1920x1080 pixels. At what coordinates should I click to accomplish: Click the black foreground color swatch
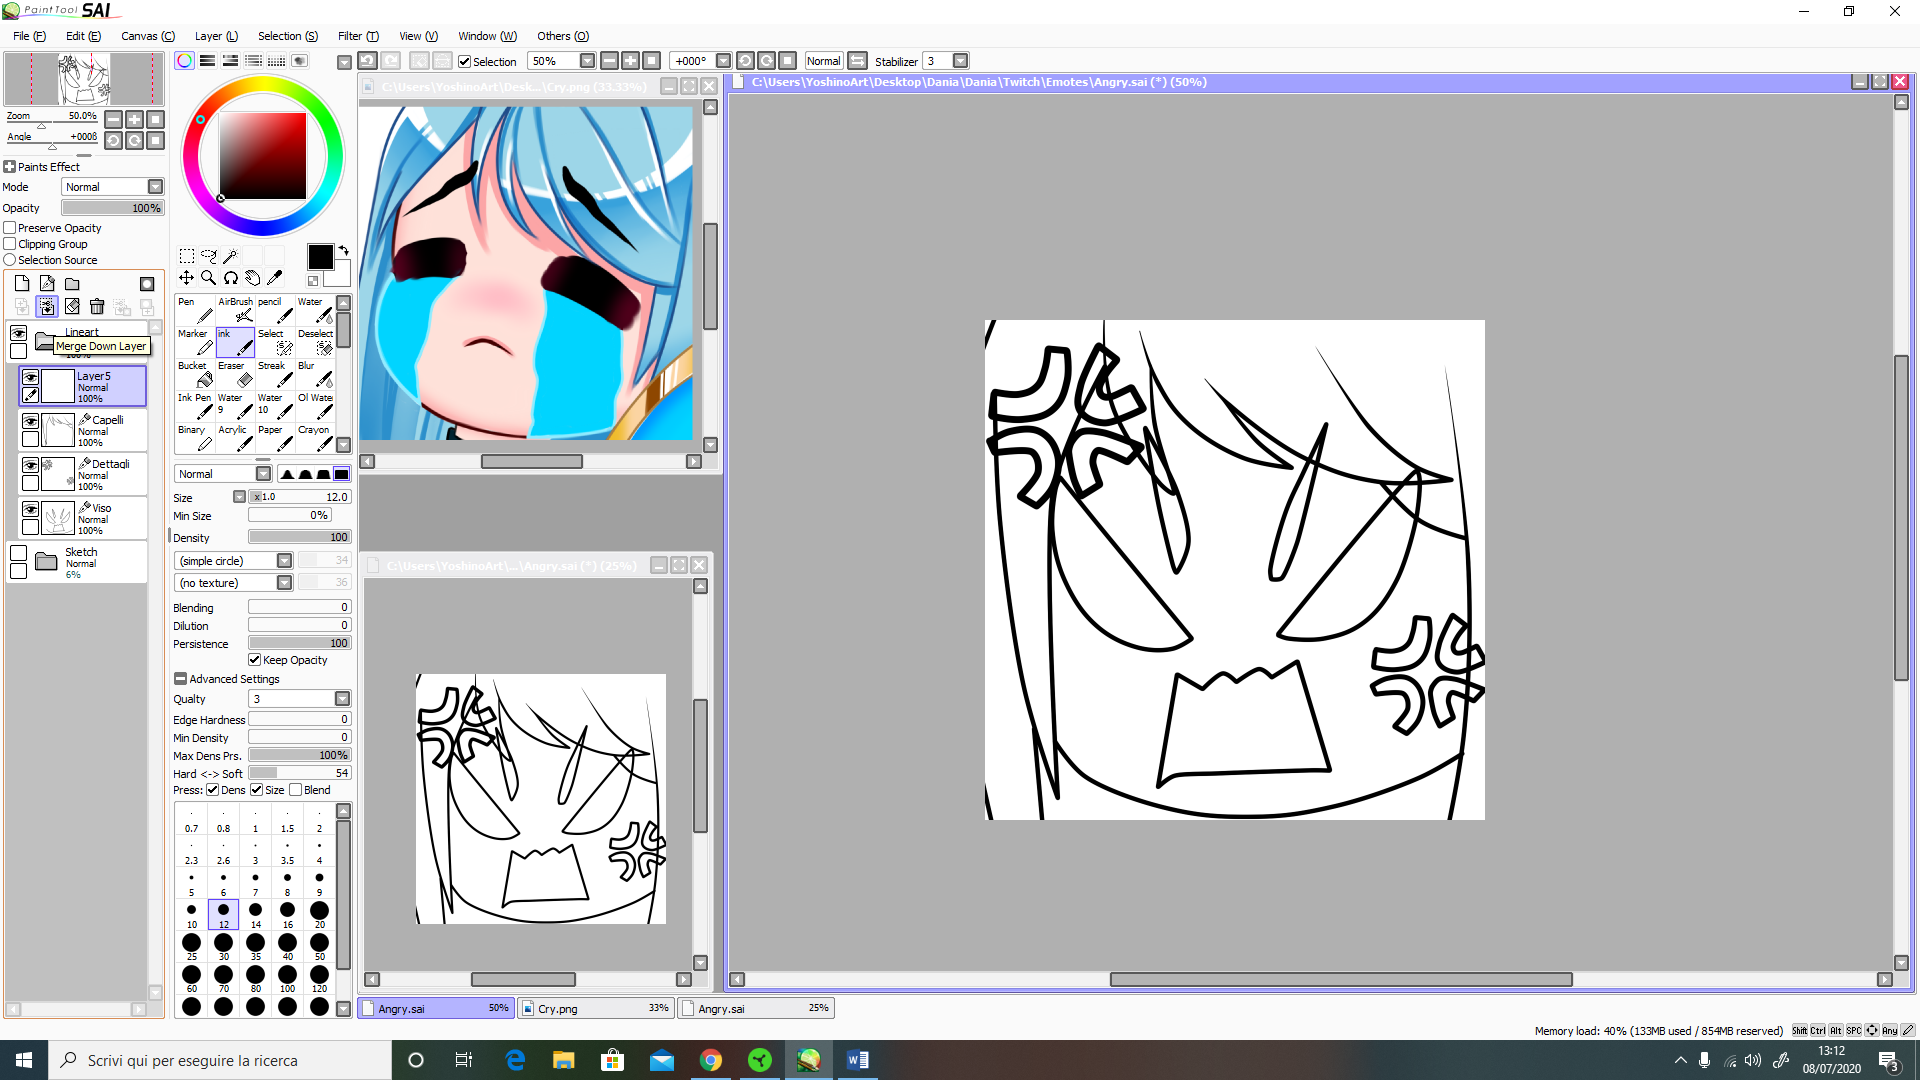tap(320, 257)
